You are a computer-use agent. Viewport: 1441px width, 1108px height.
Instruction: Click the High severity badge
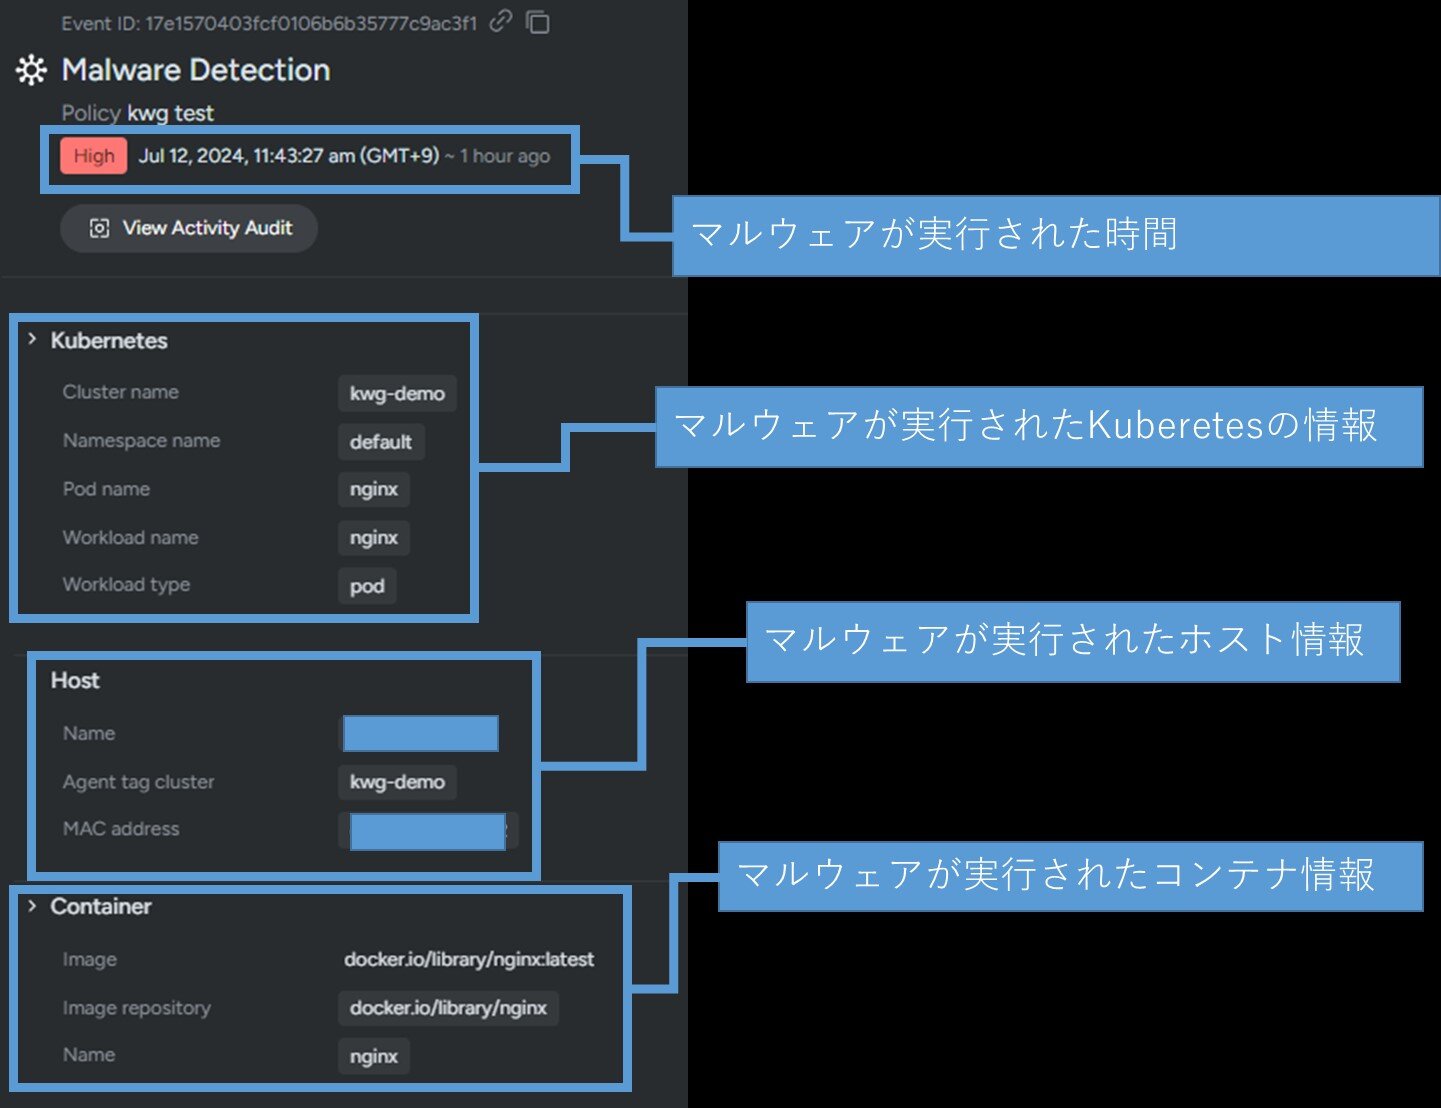click(x=94, y=156)
